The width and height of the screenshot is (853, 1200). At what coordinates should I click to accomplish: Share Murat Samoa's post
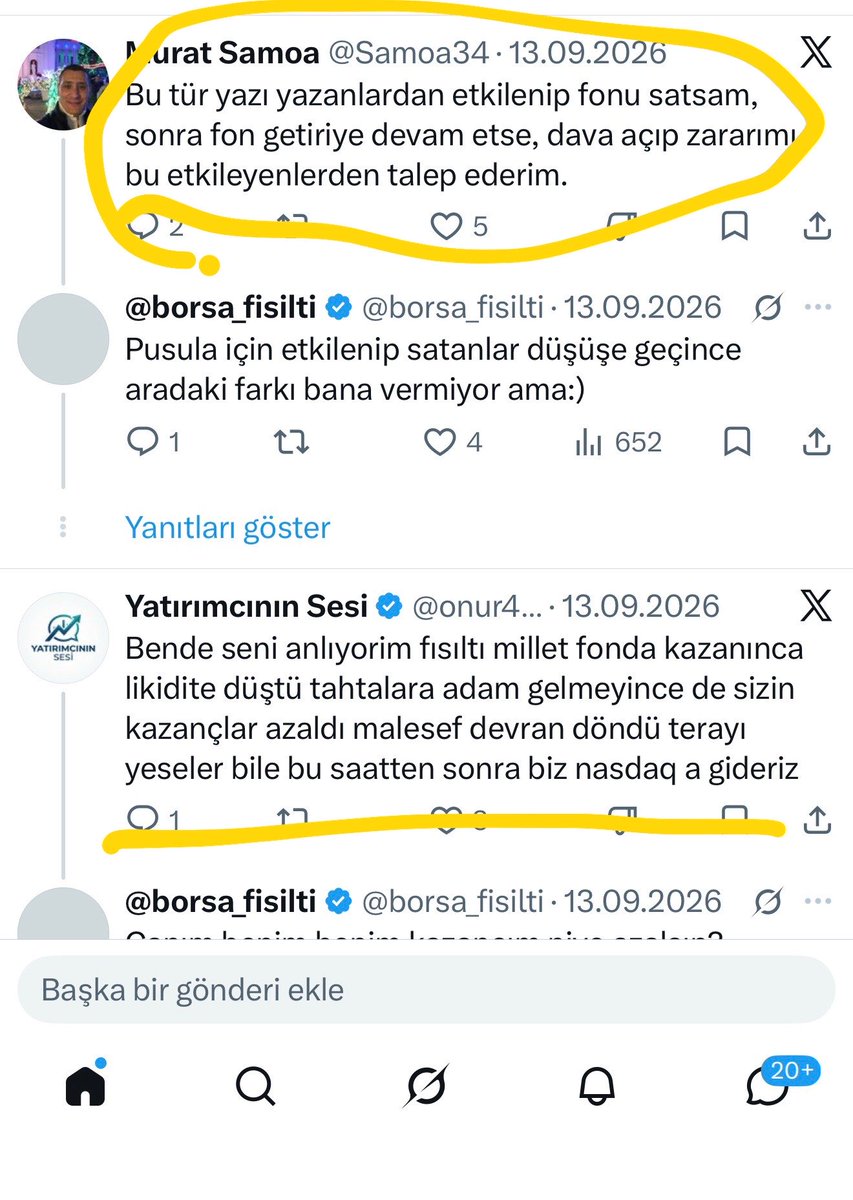tap(817, 227)
